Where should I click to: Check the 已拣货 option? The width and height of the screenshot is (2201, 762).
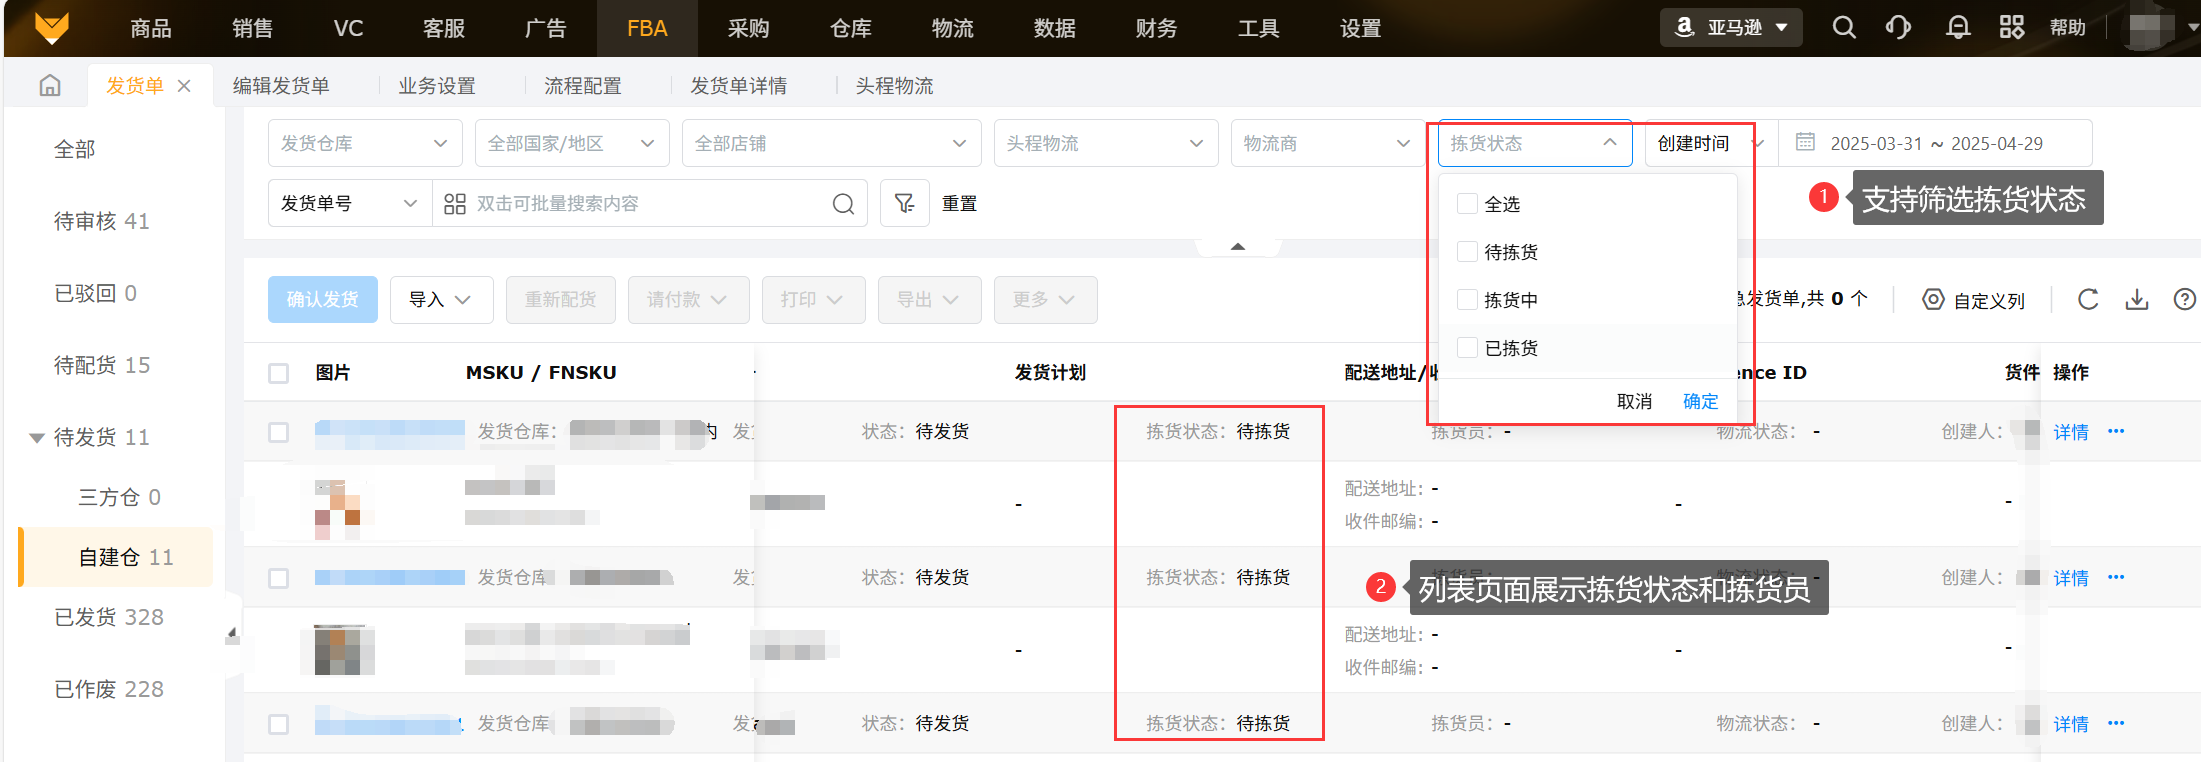point(1467,348)
